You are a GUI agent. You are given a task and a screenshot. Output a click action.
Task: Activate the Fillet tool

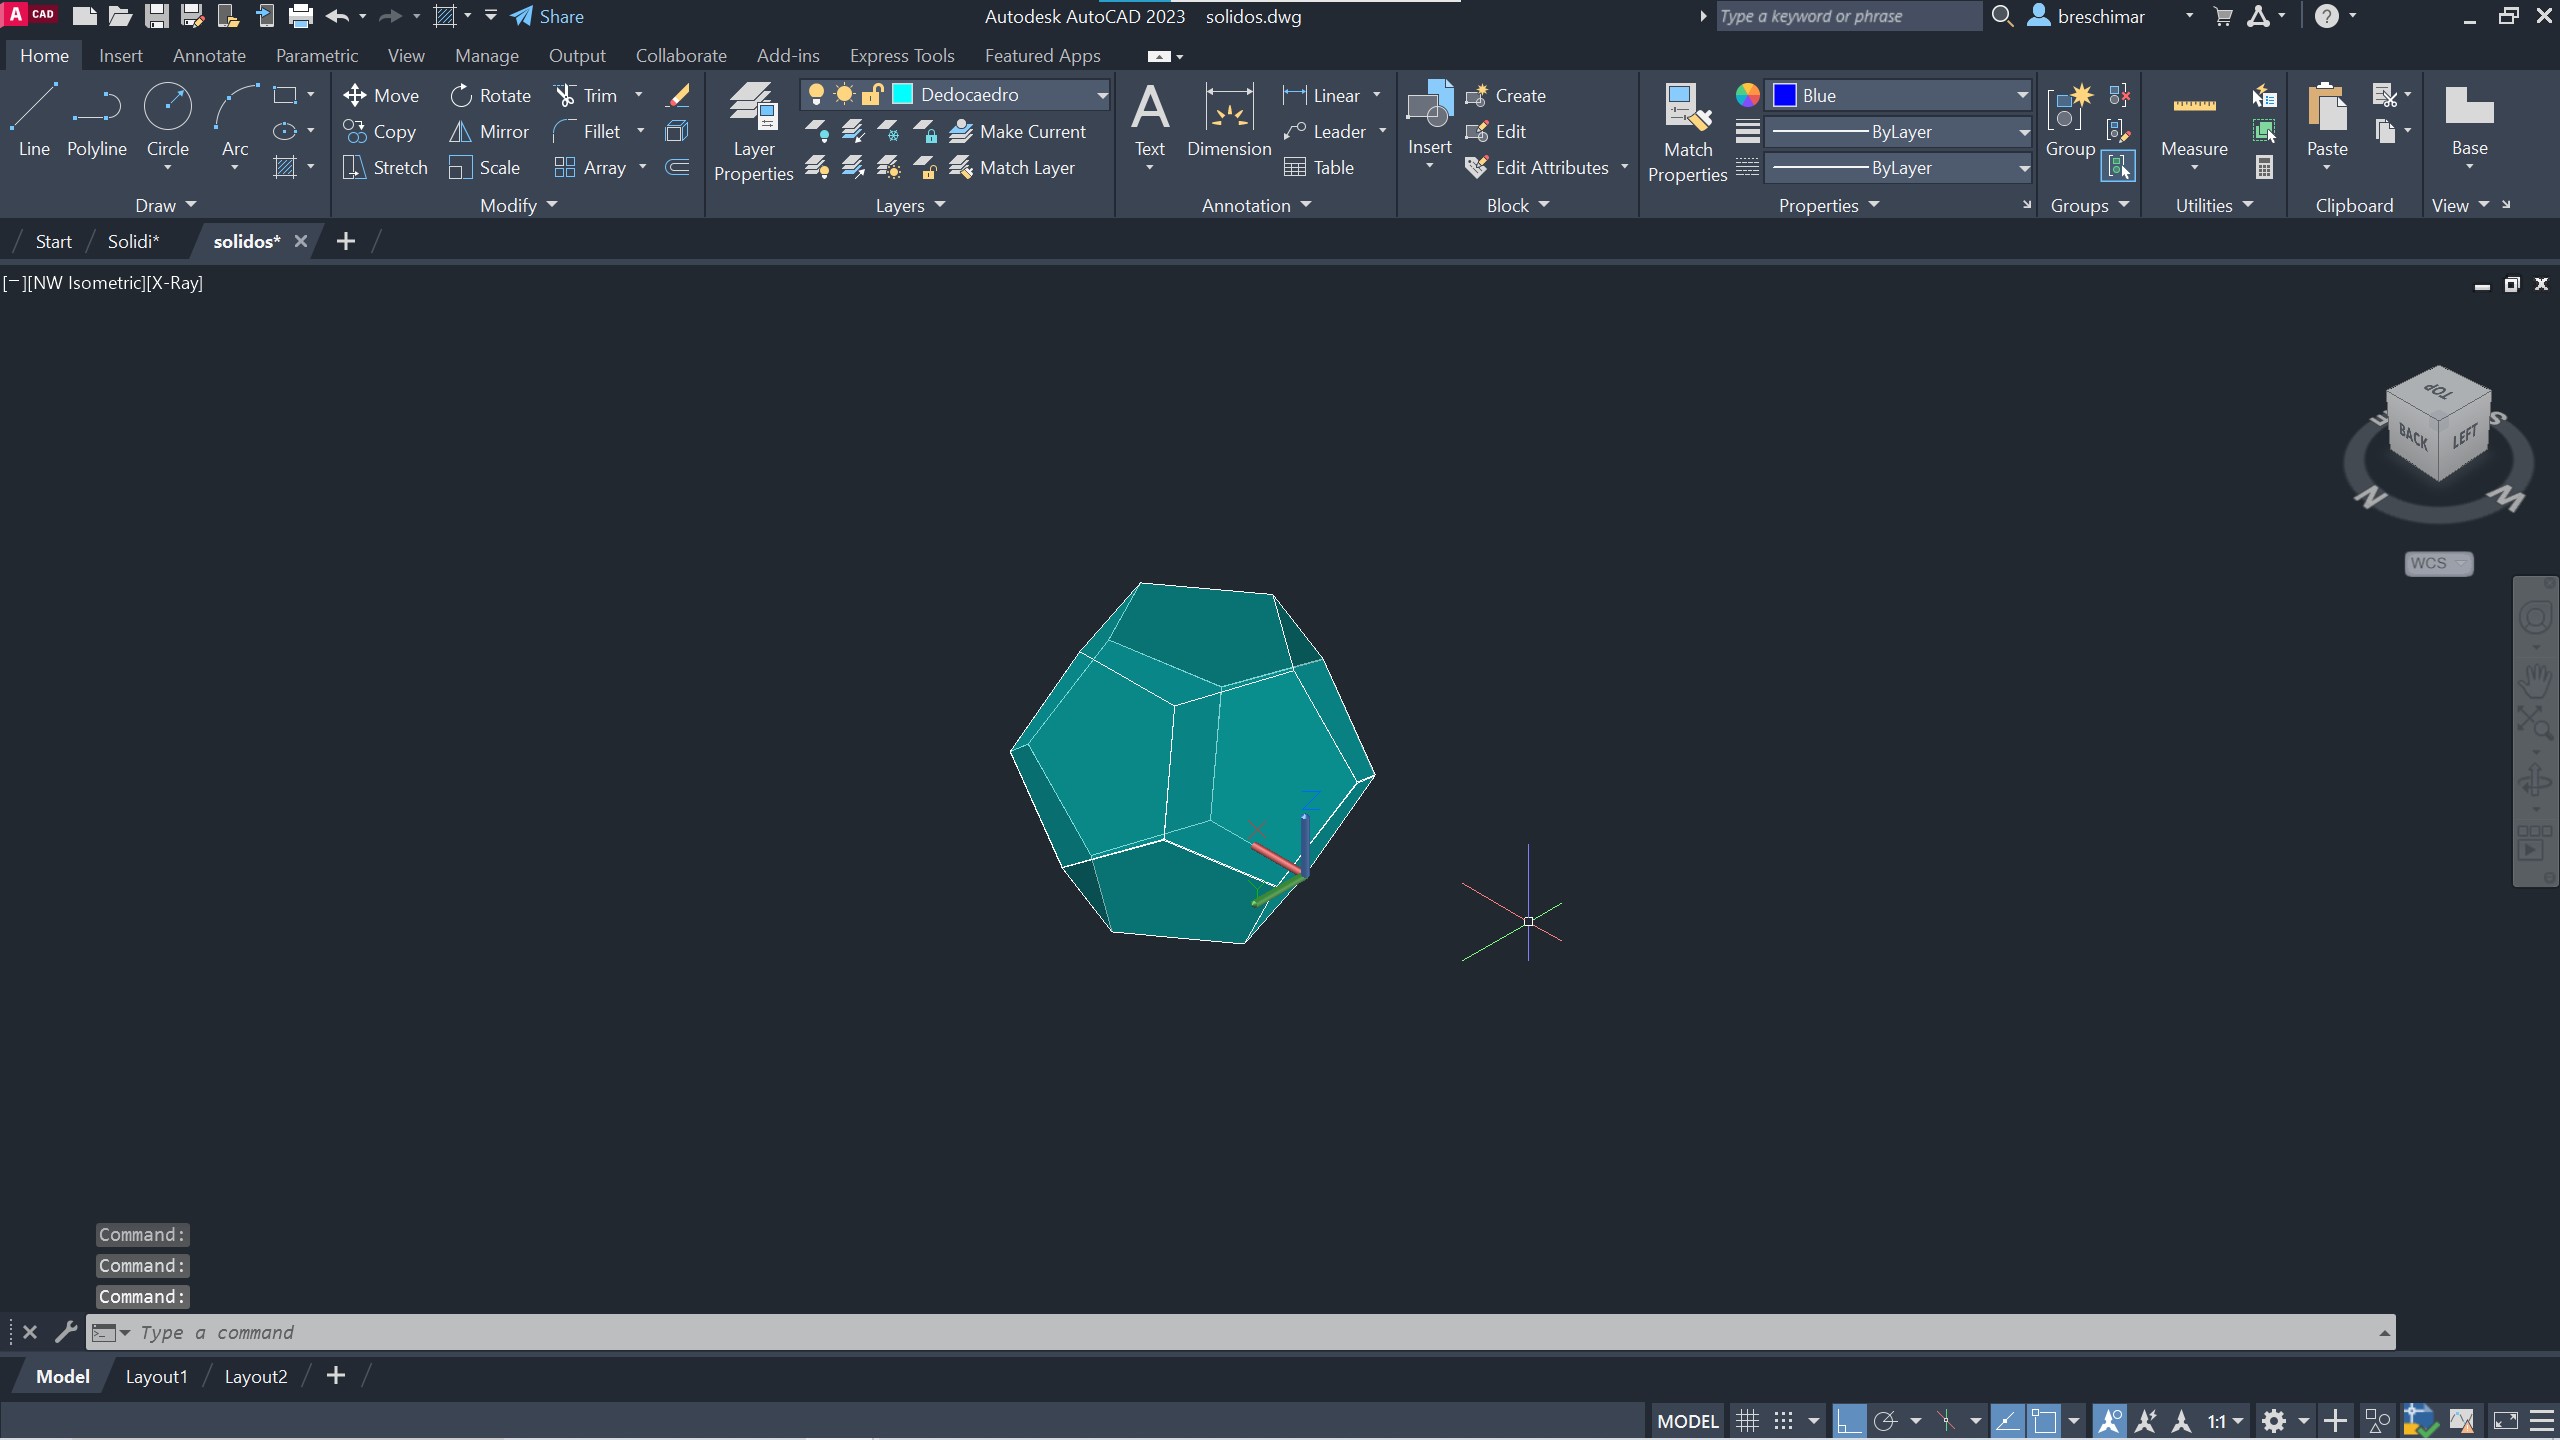tap(587, 131)
